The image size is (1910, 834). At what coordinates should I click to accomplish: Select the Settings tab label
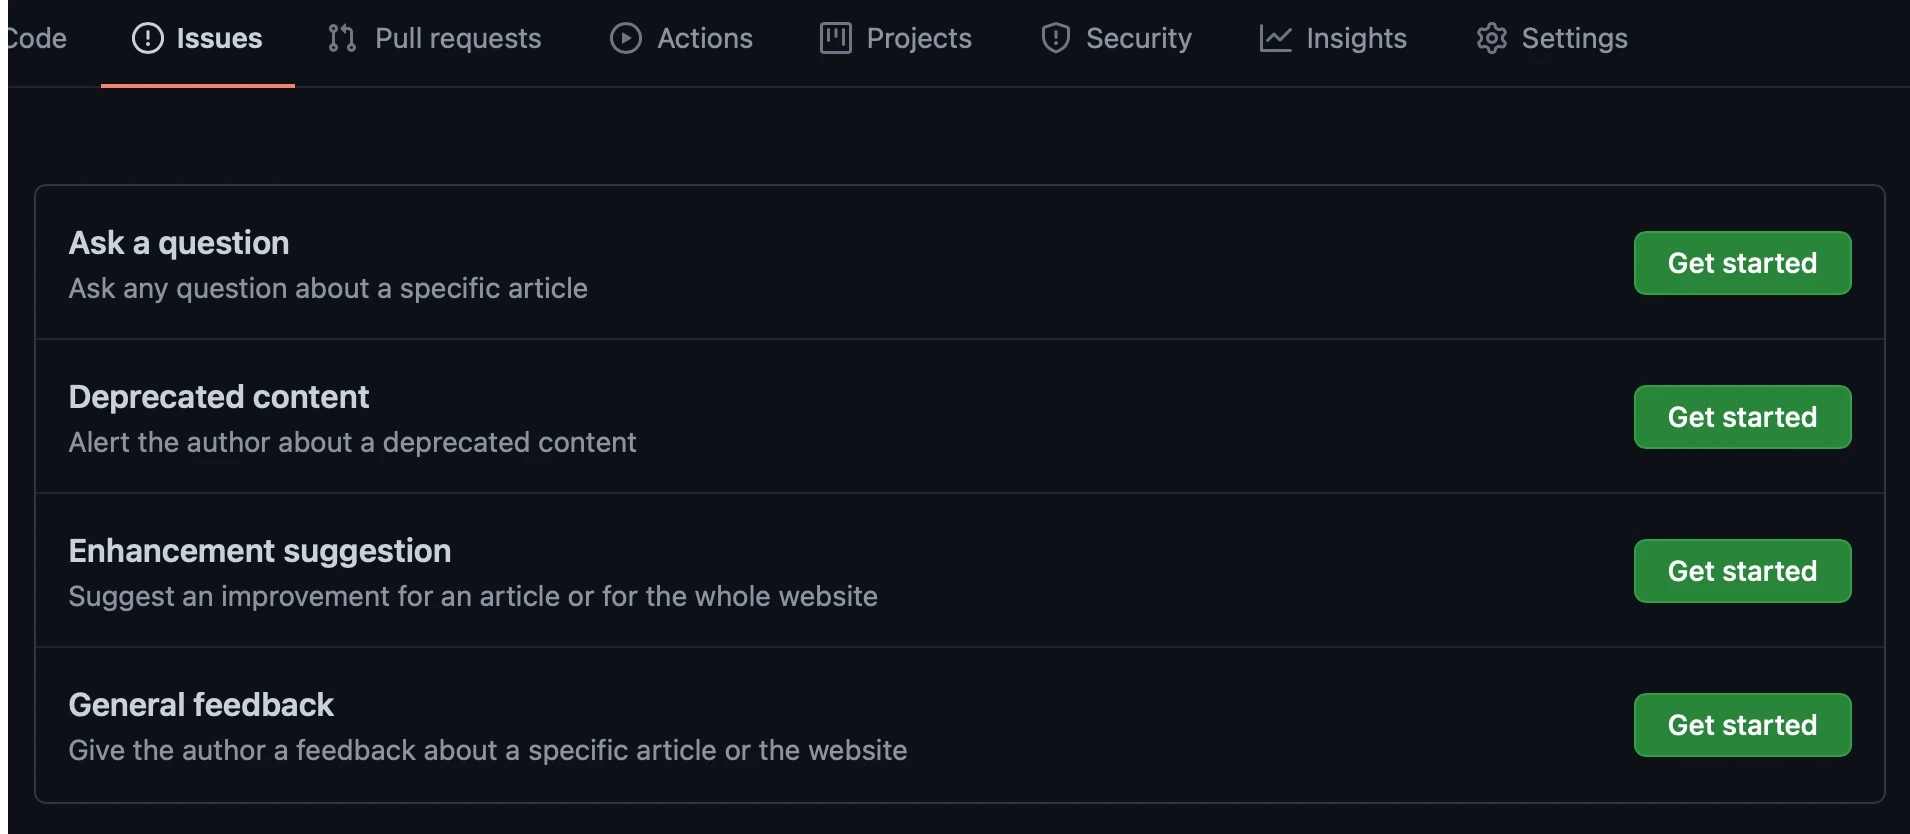point(1574,38)
